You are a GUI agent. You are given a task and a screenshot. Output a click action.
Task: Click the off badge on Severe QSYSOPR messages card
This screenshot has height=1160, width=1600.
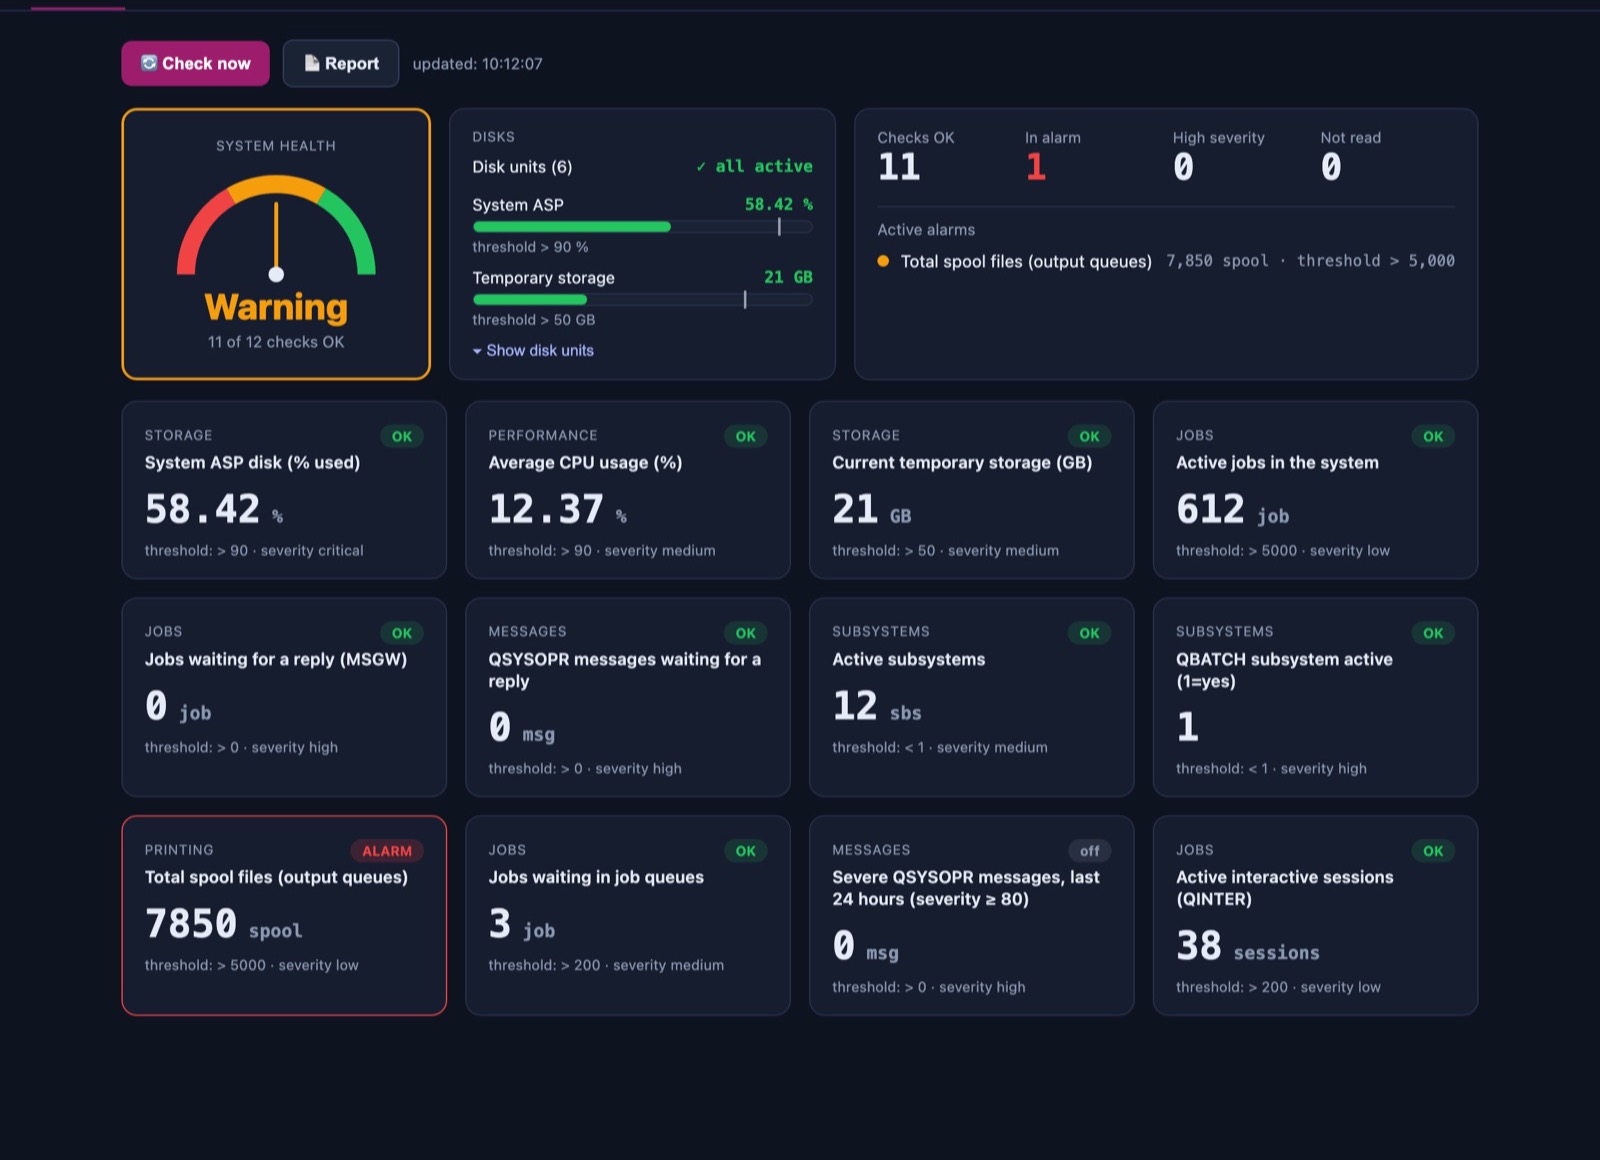coord(1089,851)
